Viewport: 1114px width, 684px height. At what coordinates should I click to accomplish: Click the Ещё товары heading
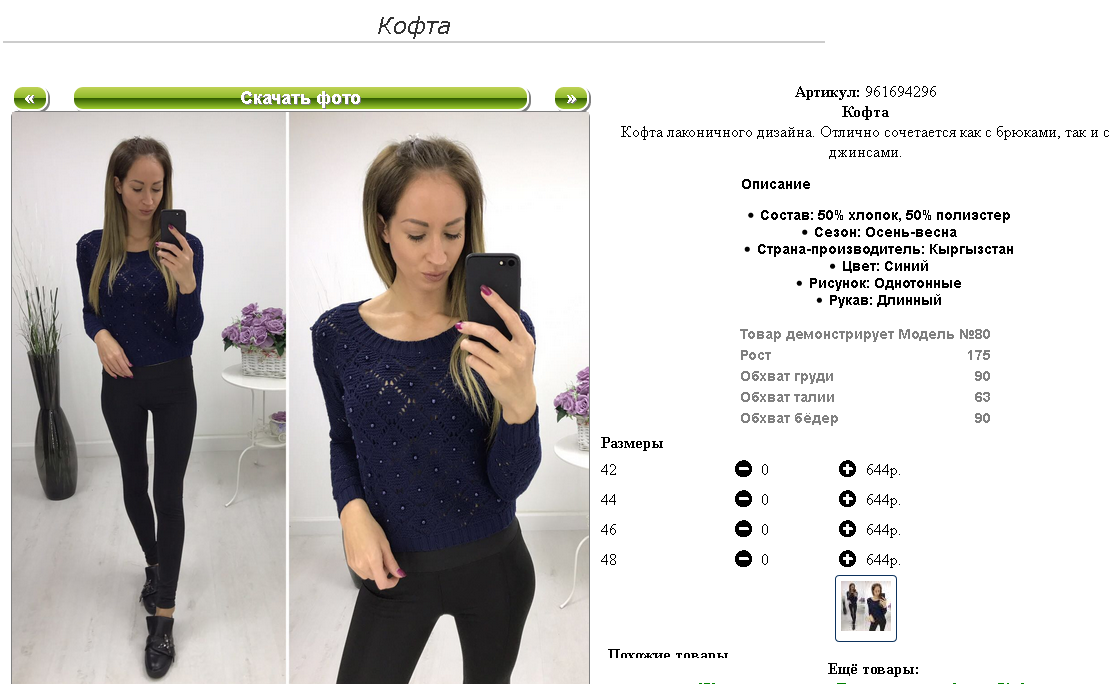tap(873, 669)
